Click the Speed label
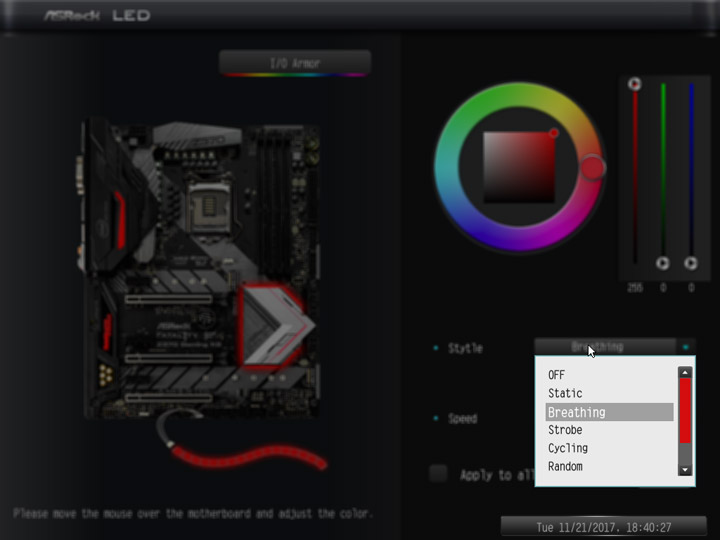Image resolution: width=720 pixels, height=540 pixels. pyautogui.click(x=462, y=418)
